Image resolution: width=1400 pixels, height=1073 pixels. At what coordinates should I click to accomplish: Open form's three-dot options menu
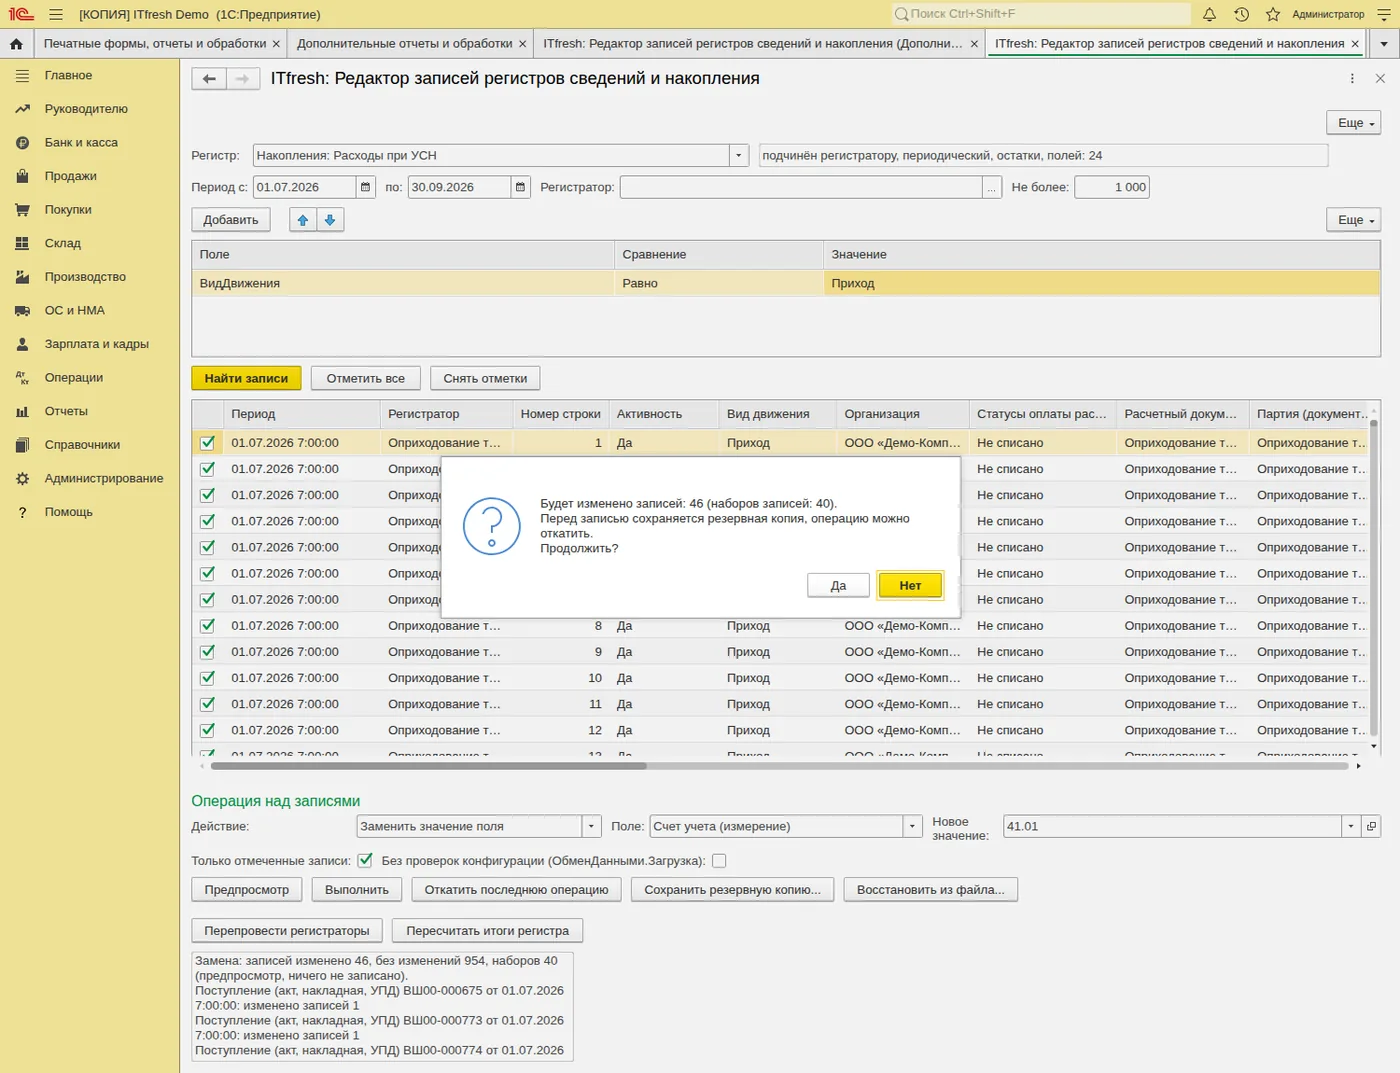[x=1352, y=79]
